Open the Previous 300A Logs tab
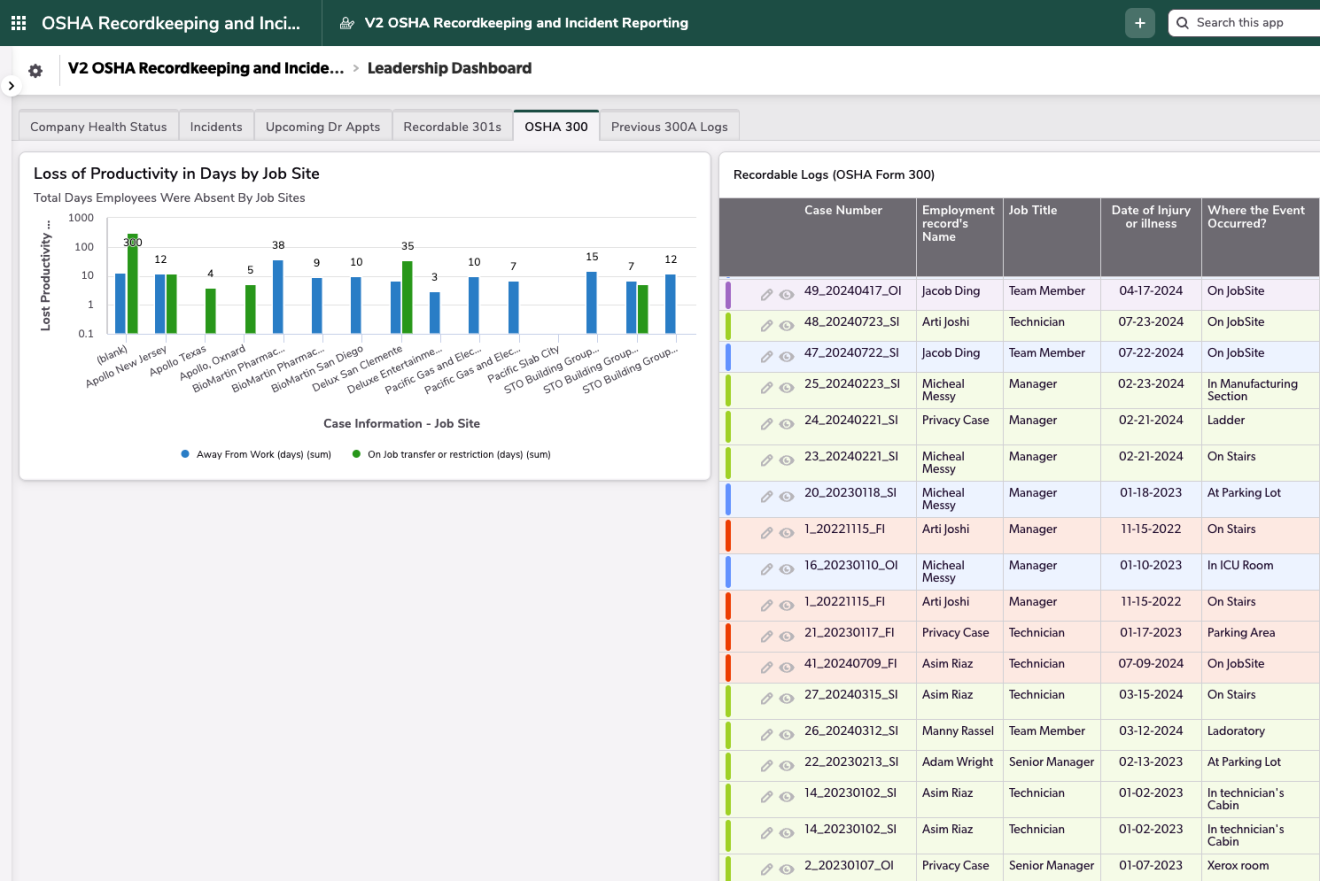This screenshot has height=881, width=1320. click(x=669, y=127)
